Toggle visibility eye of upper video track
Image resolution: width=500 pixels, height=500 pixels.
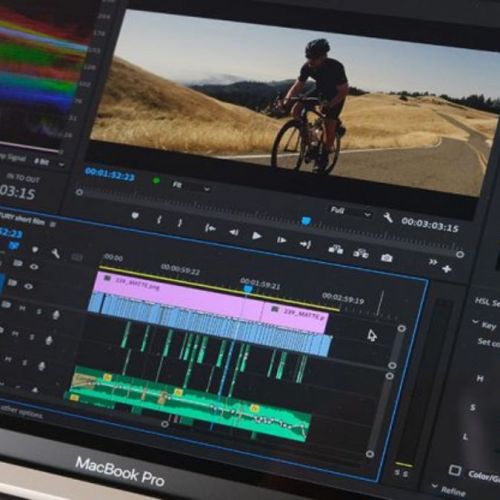click(34, 267)
